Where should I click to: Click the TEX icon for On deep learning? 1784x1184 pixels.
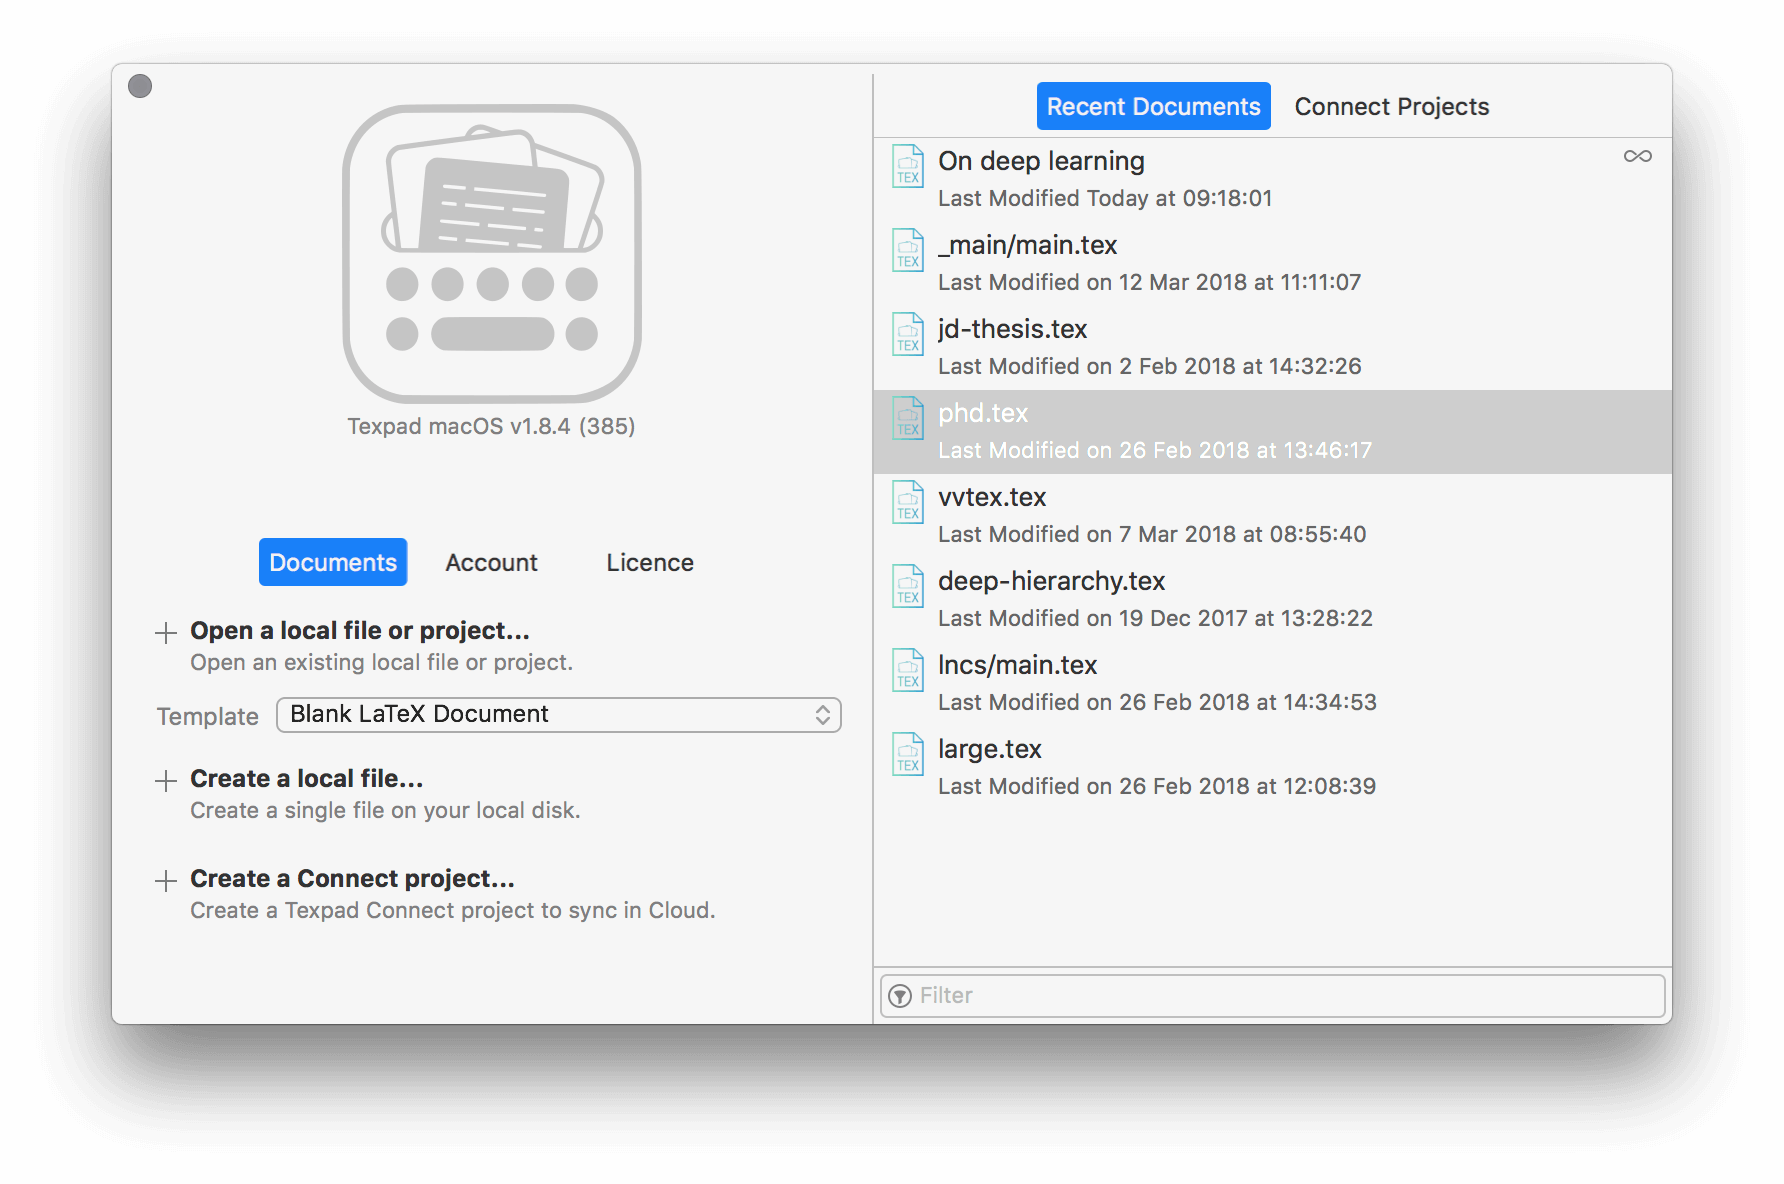point(907,166)
